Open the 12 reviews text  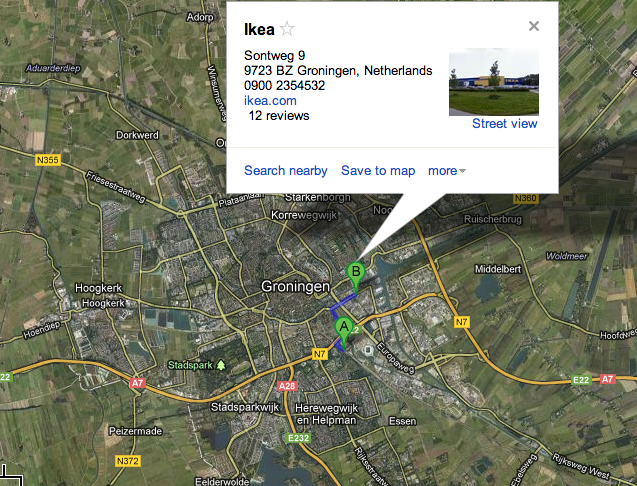click(279, 116)
